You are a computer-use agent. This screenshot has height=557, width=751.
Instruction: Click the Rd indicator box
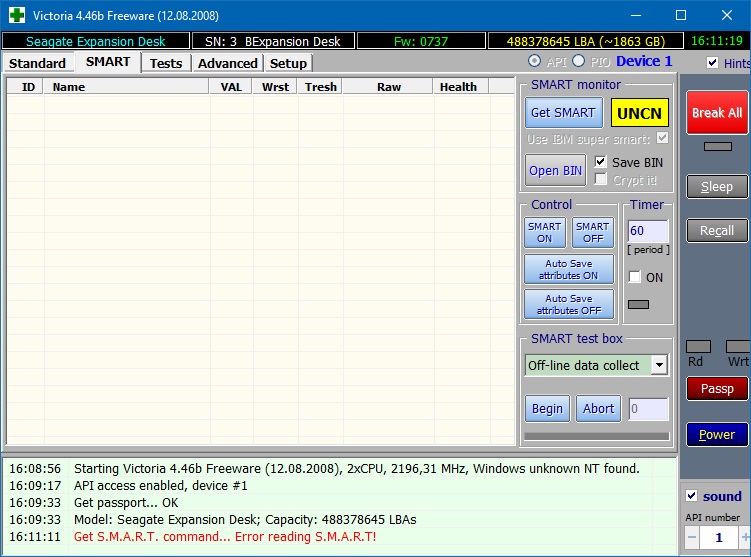click(x=698, y=346)
